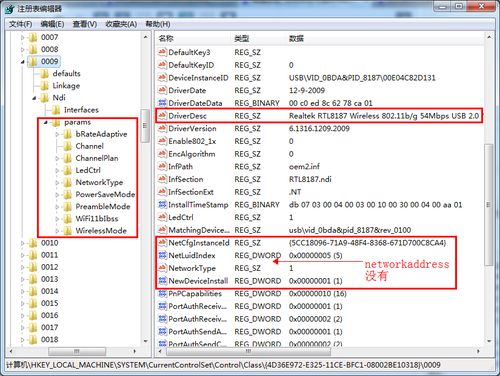Click the params folder icon
500x376 pixels.
tap(56, 122)
